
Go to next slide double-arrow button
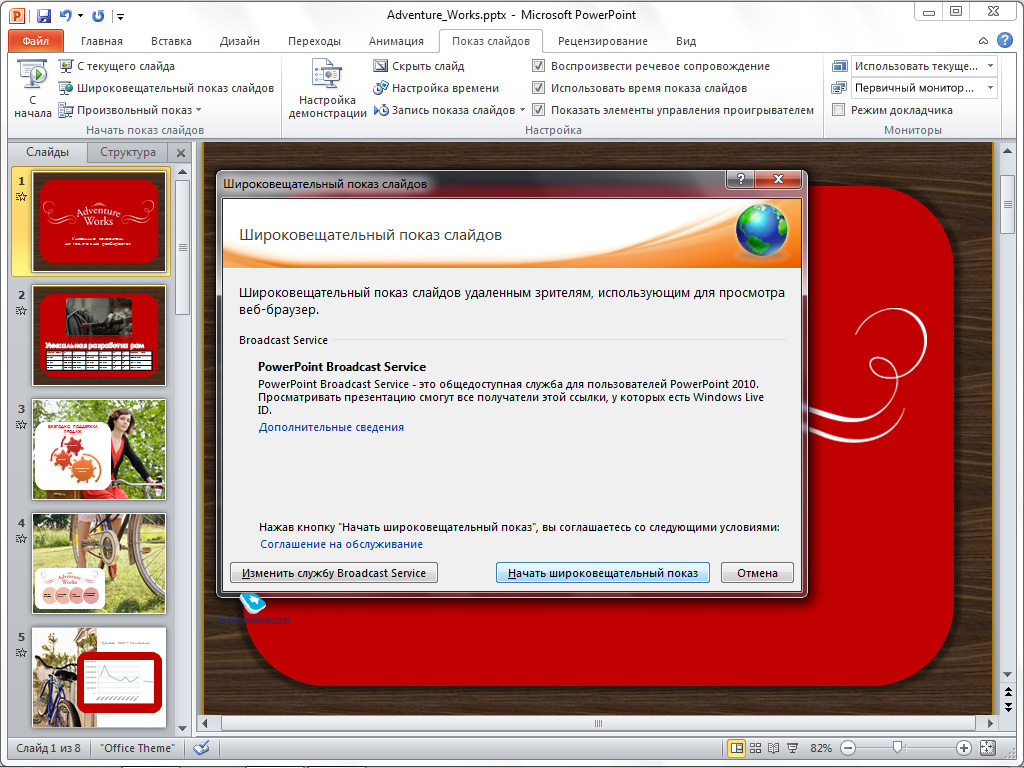(x=1008, y=707)
